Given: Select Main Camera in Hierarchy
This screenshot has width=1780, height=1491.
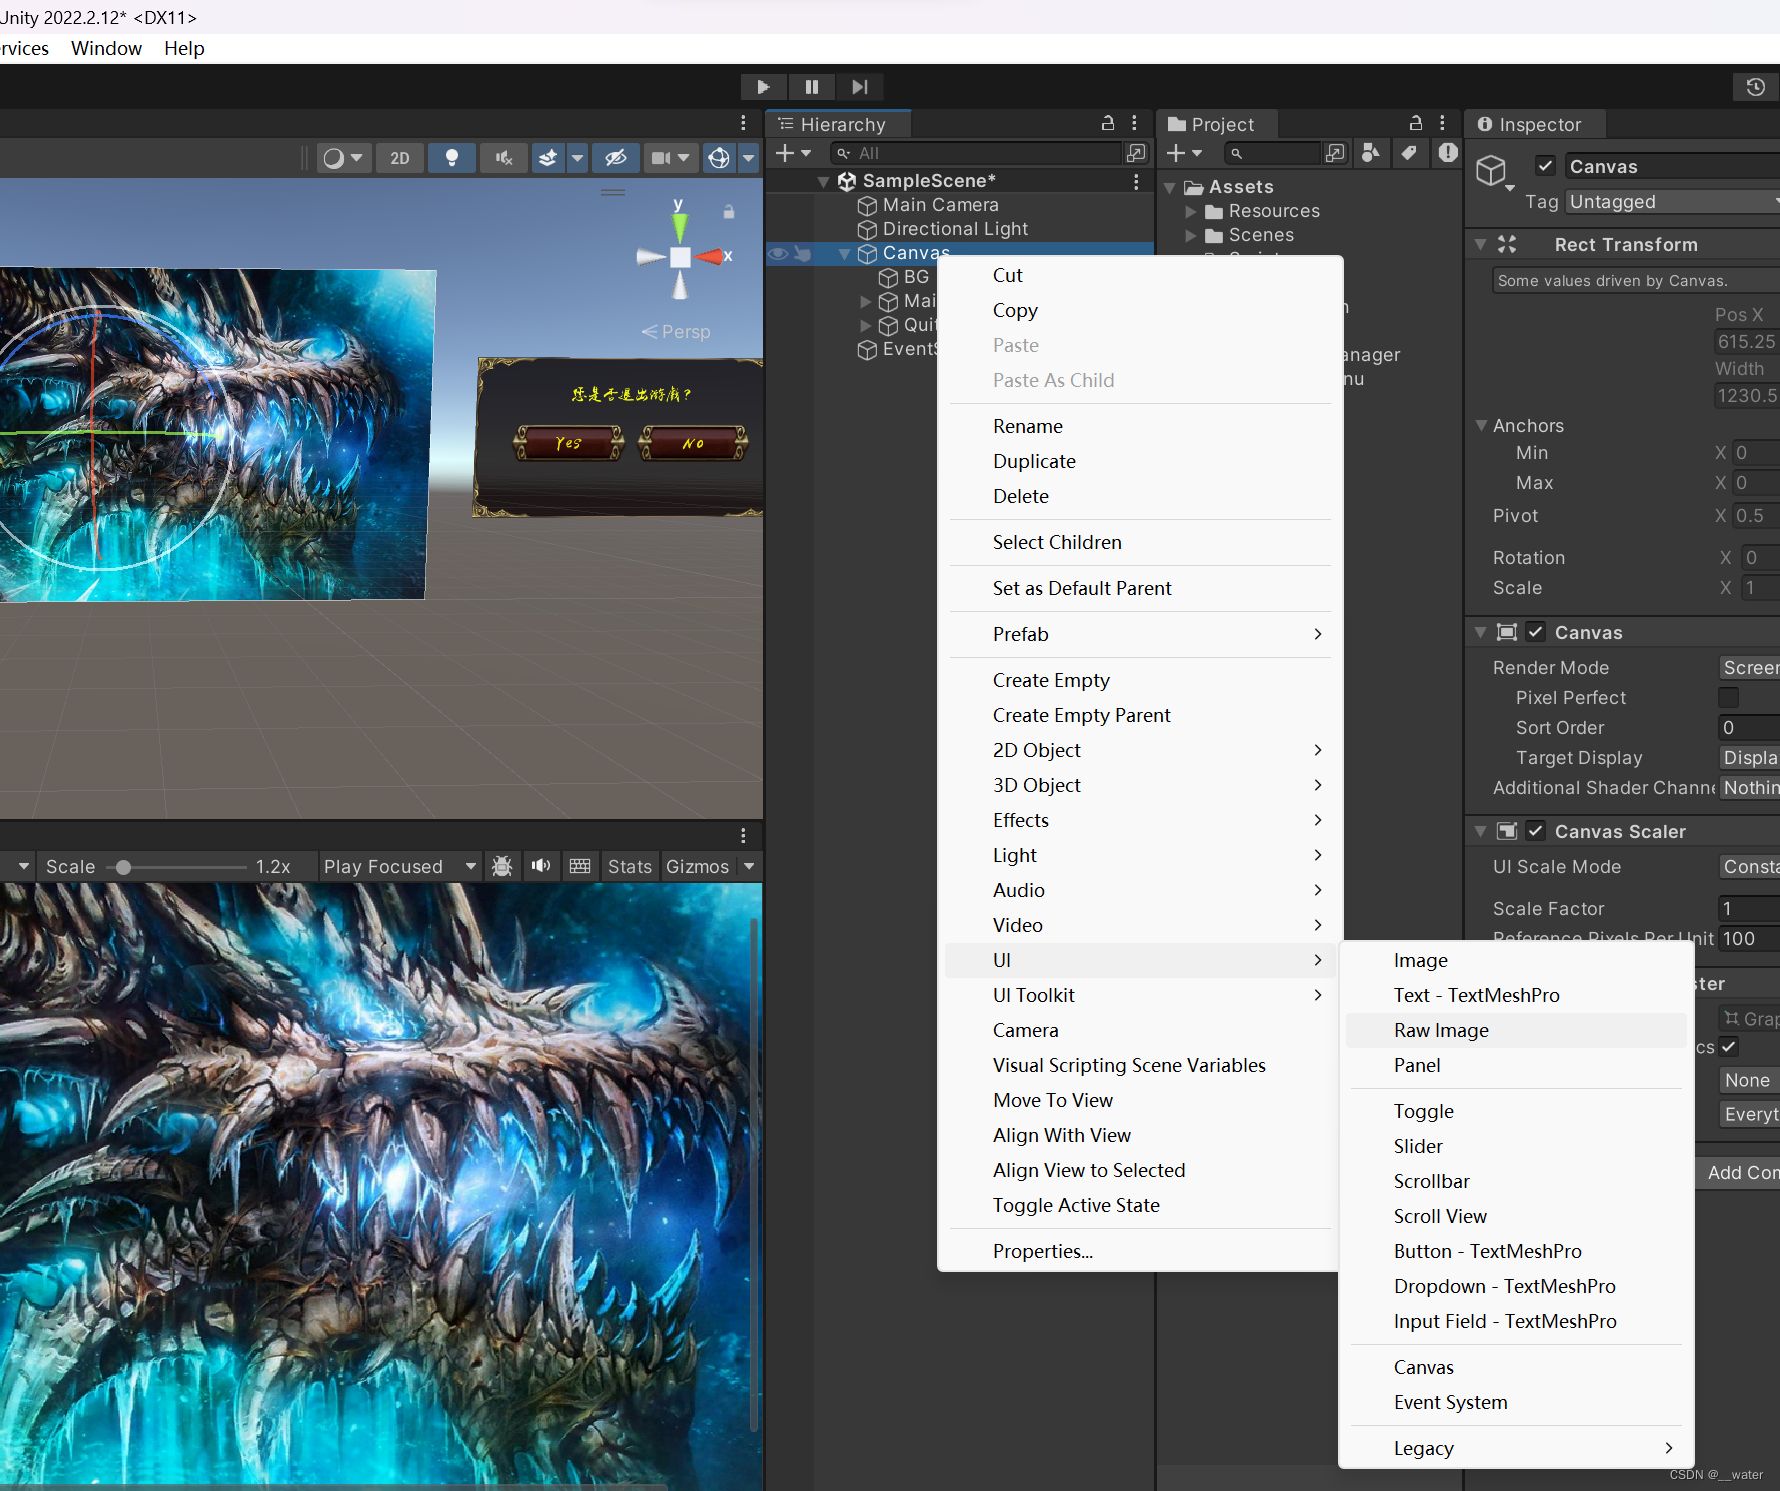Looking at the screenshot, I should tap(940, 205).
